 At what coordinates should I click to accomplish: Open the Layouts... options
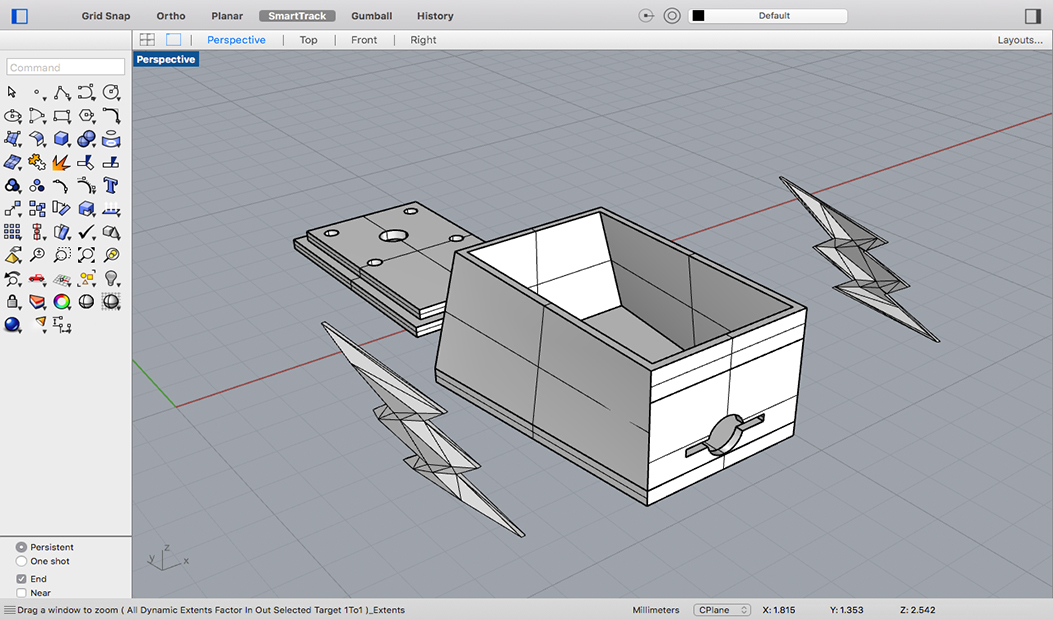click(1019, 40)
